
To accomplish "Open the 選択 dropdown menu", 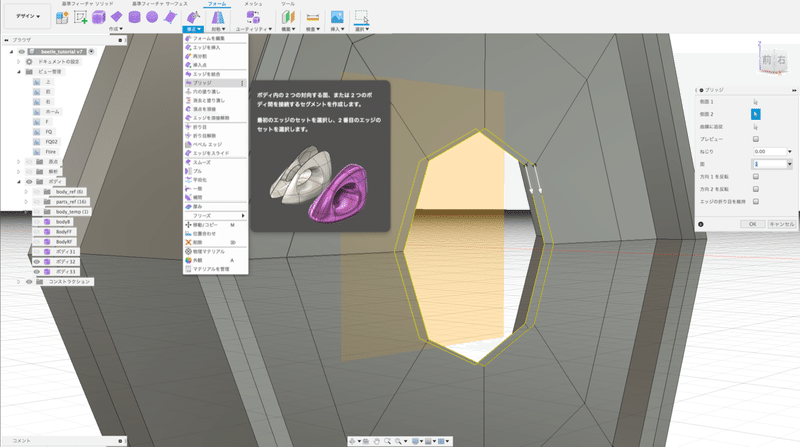I will tap(362, 29).
